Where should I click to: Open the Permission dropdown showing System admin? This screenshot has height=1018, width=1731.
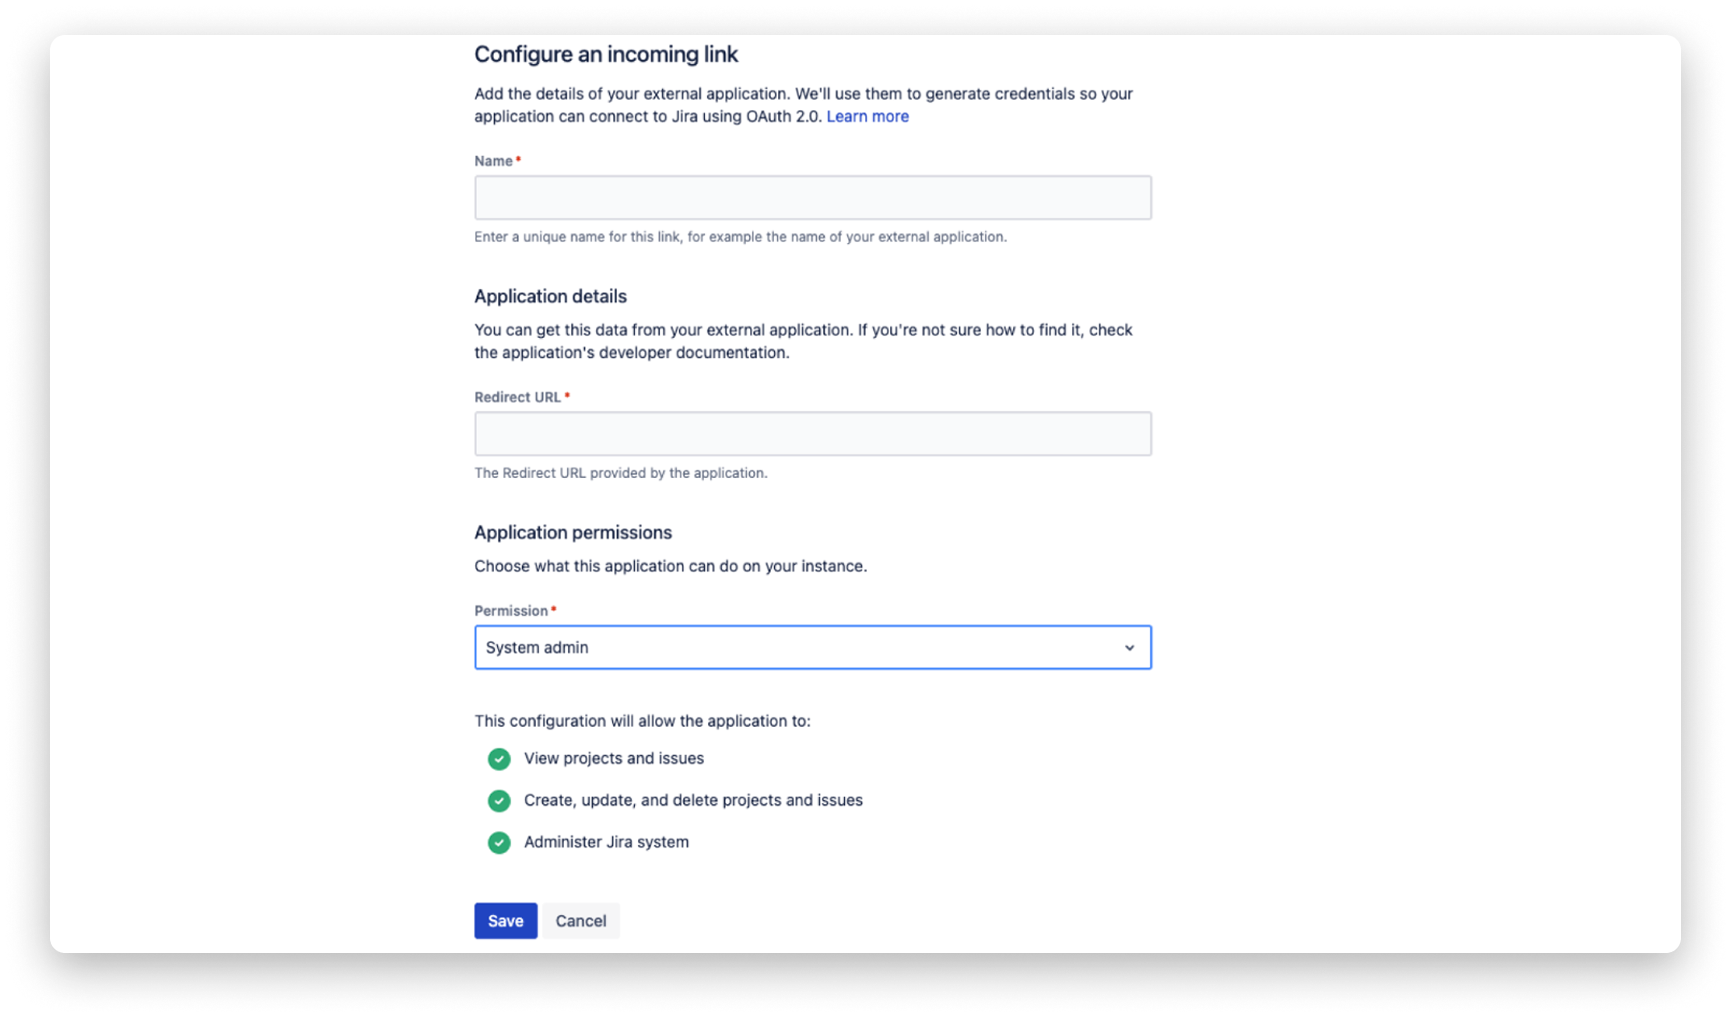[812, 647]
